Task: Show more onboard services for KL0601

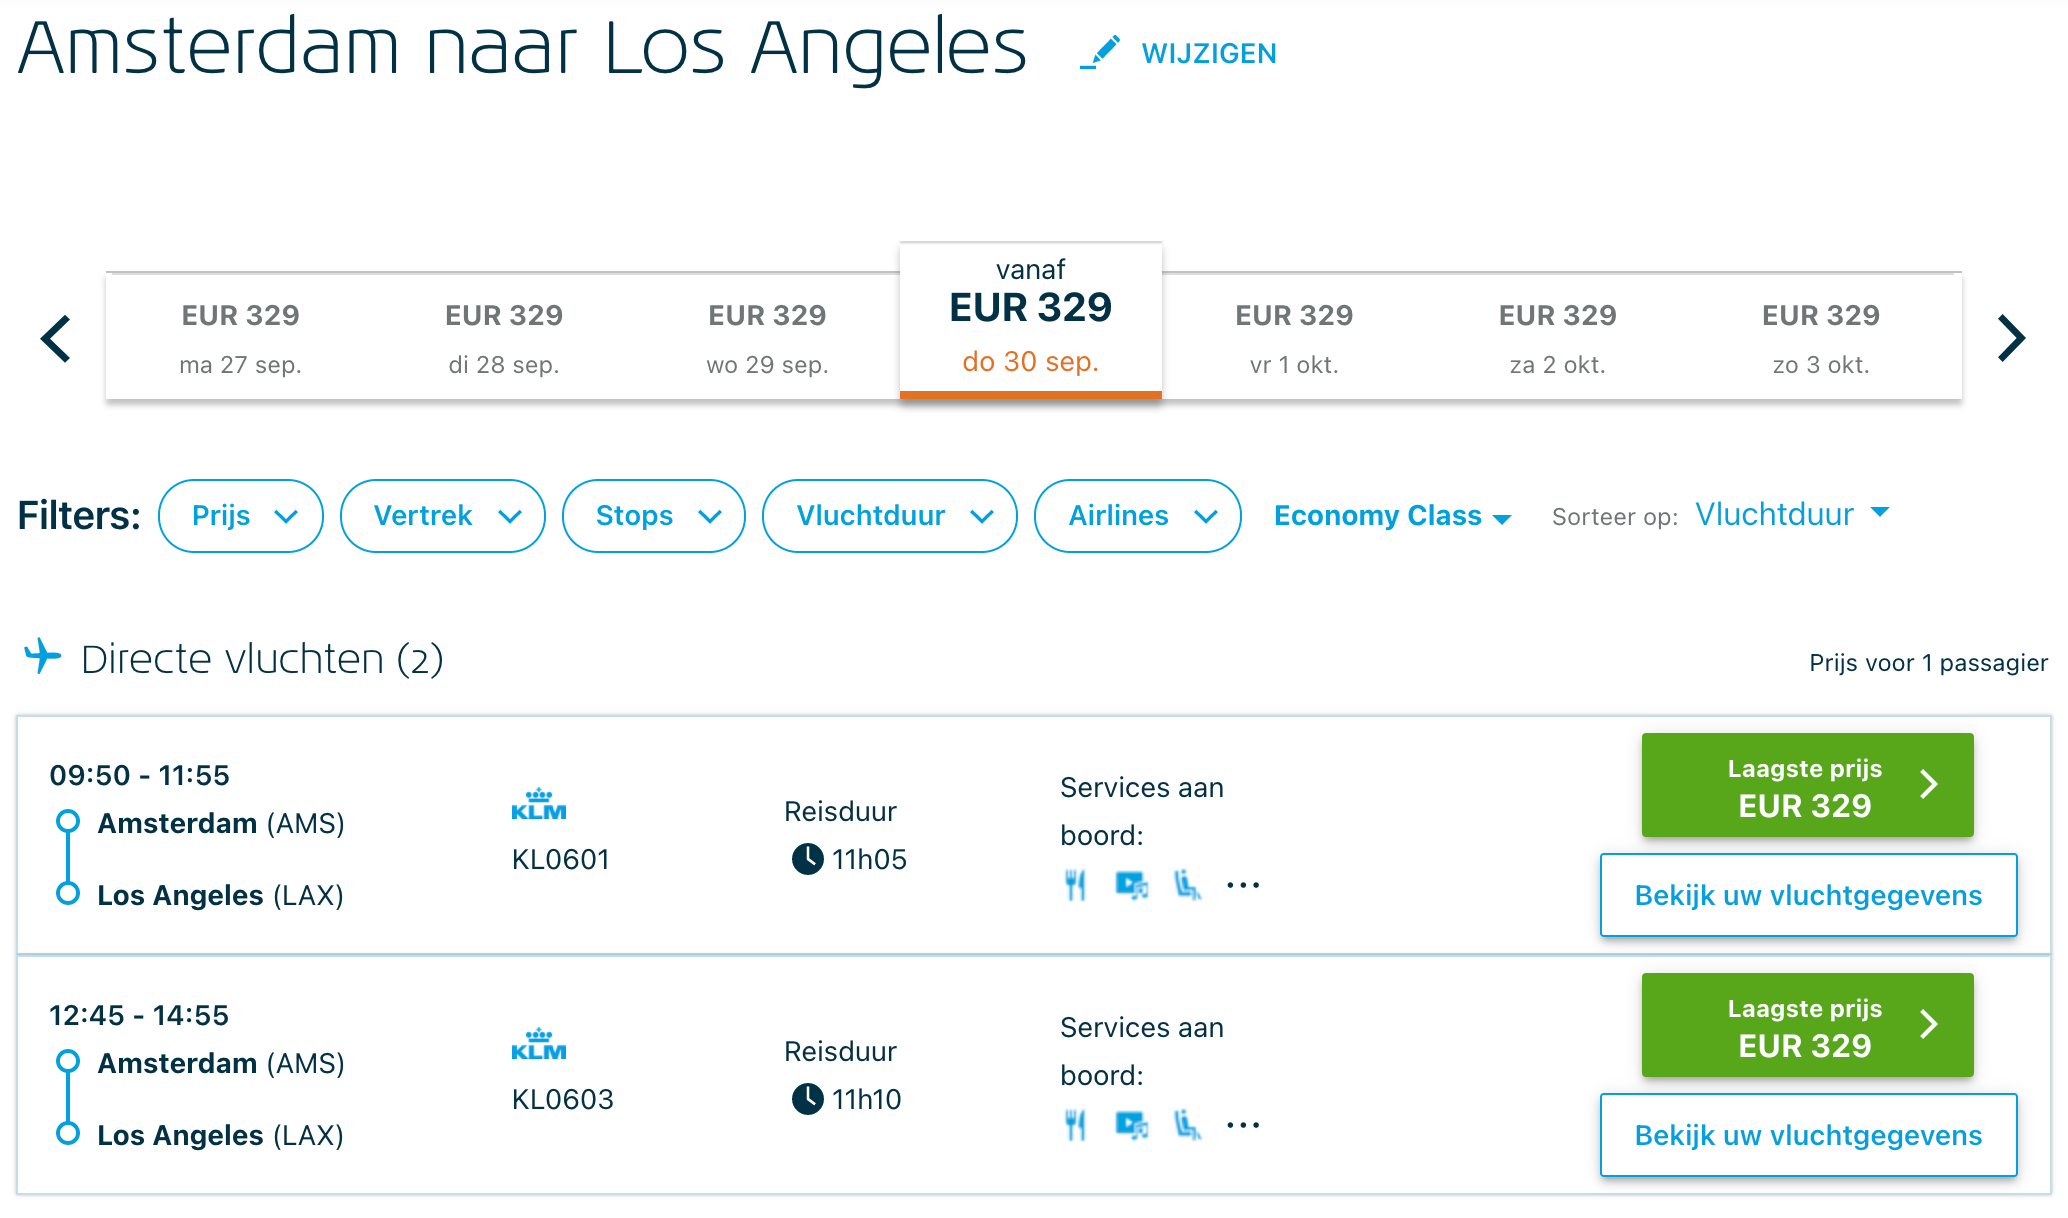Action: pyautogui.click(x=1243, y=885)
